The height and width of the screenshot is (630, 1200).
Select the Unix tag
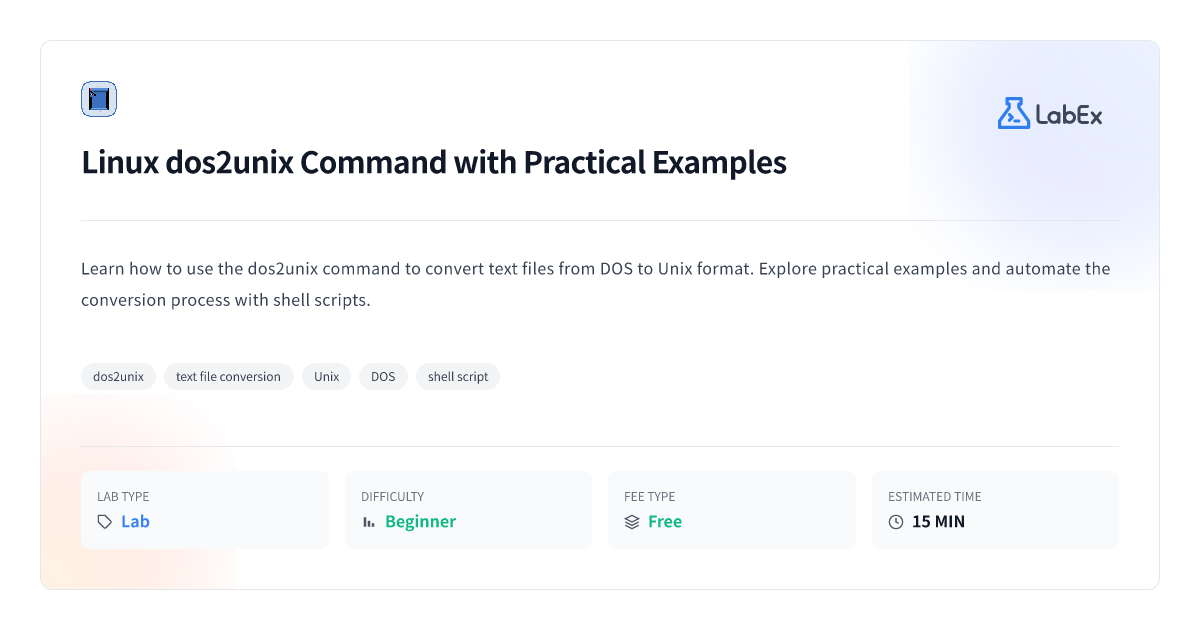[x=326, y=377]
